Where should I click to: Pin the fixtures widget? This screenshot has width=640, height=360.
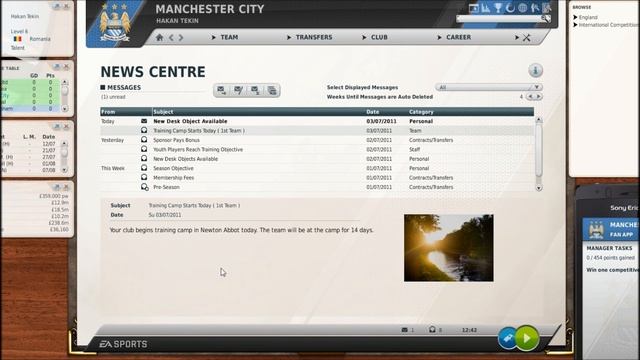57,127
